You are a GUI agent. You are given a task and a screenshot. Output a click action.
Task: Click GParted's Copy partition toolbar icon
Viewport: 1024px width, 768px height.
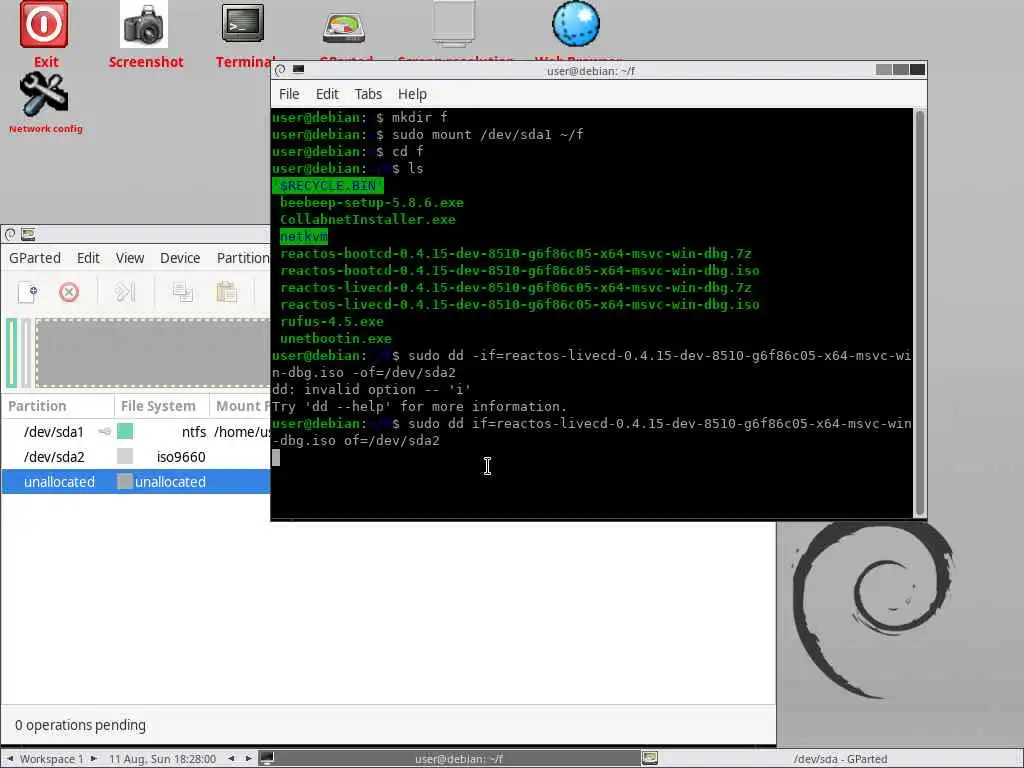[x=182, y=292]
